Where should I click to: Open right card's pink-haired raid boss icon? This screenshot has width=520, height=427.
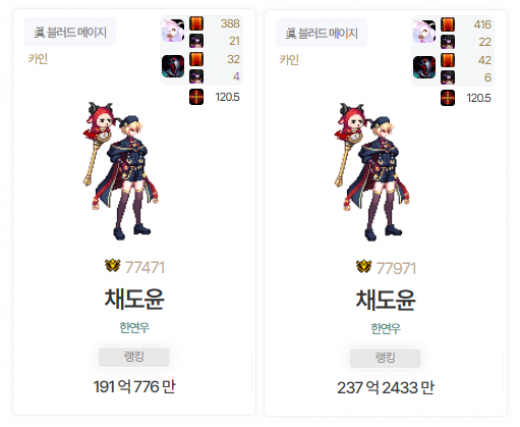coord(424,32)
